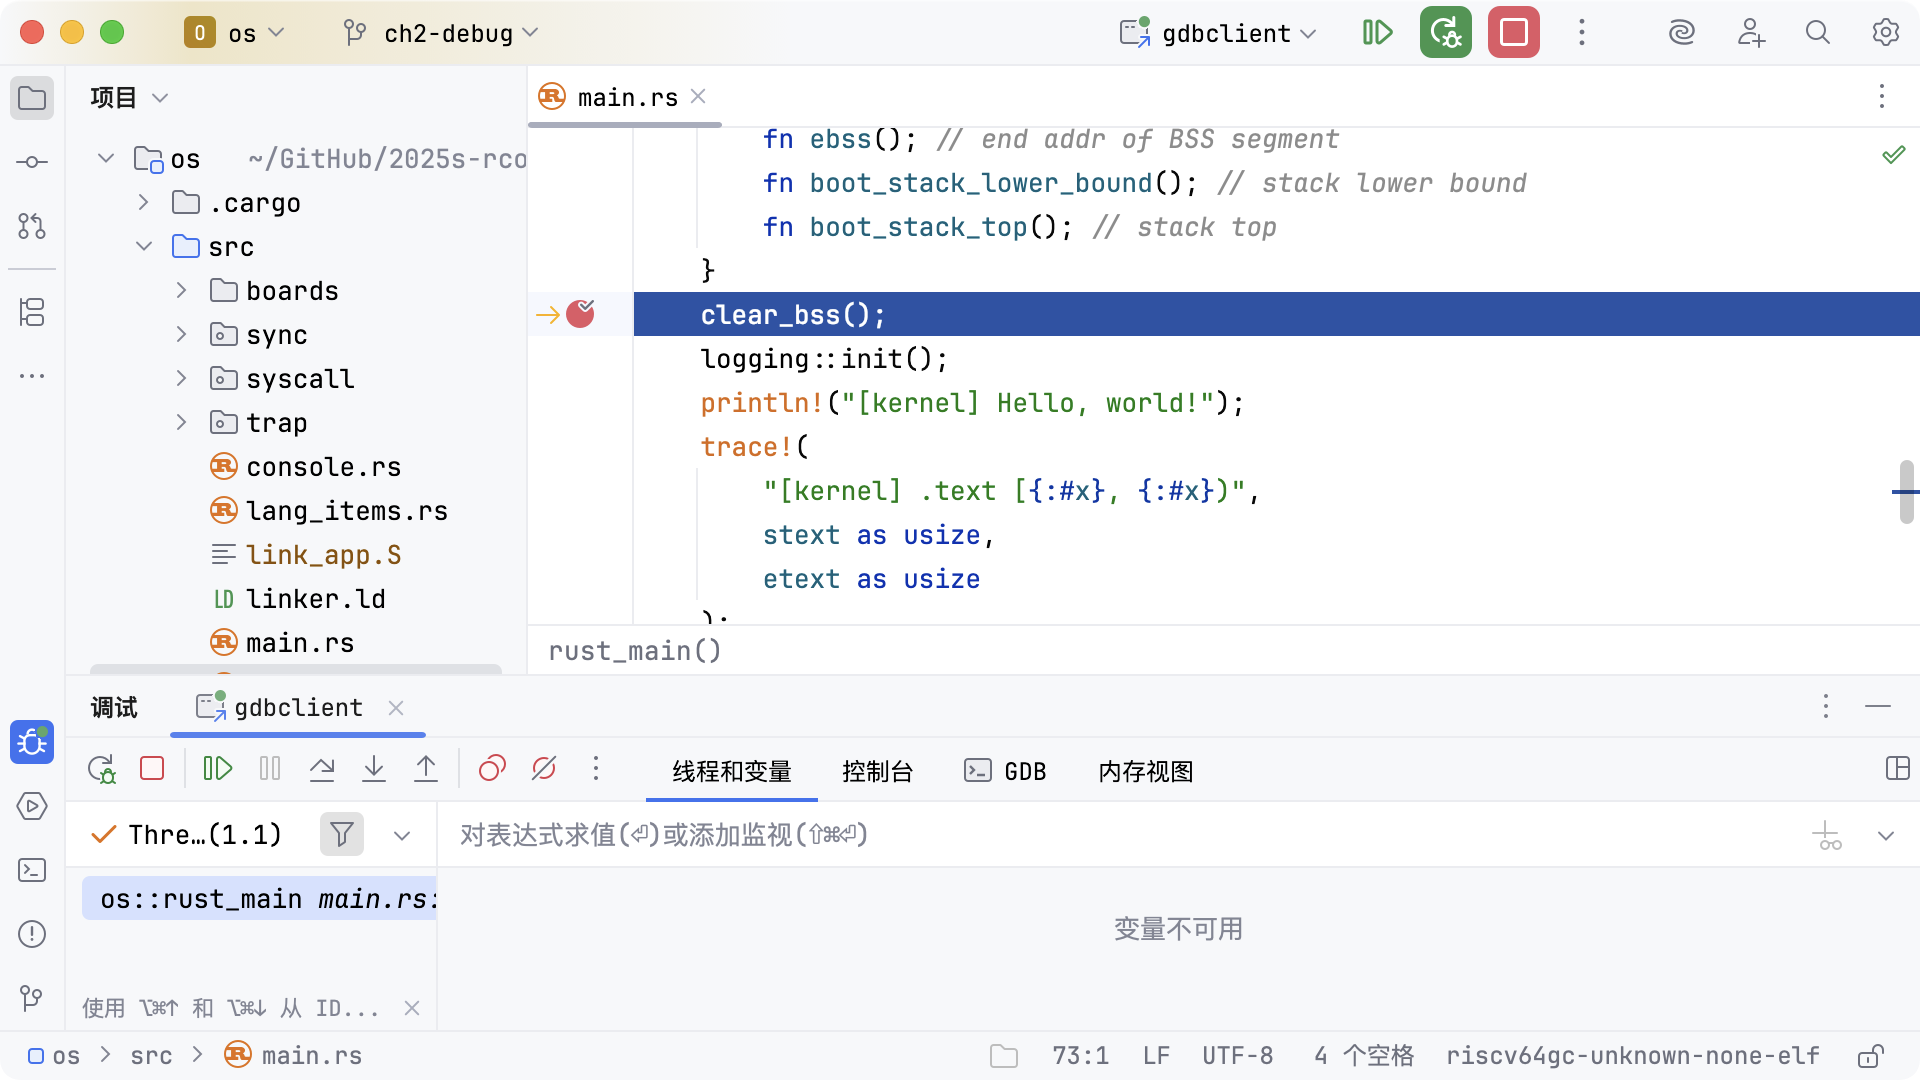Screen dimensions: 1920x1080
Task: Click Step Out debug icon
Action: coord(426,769)
